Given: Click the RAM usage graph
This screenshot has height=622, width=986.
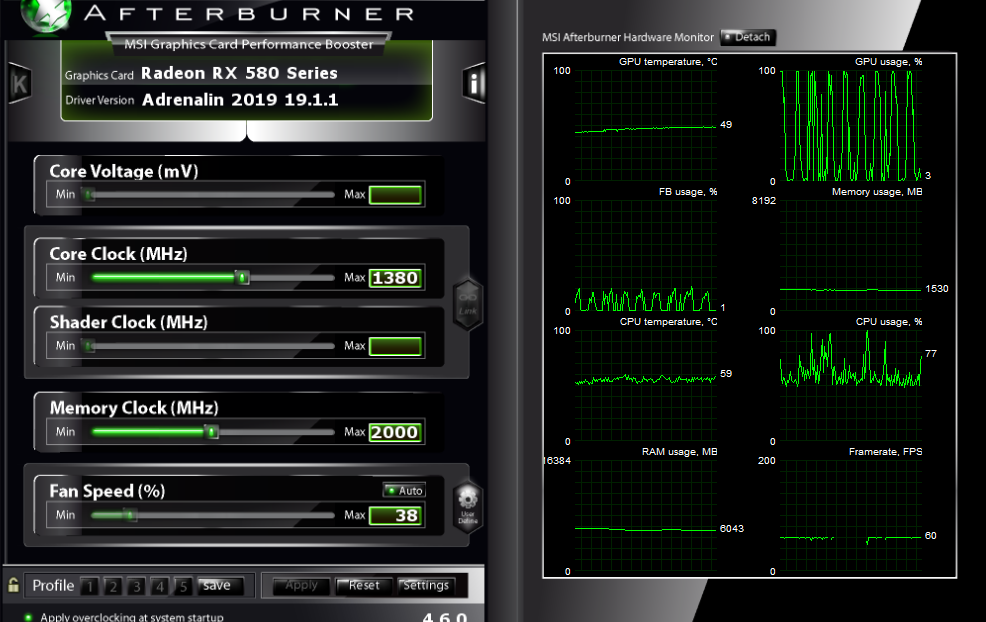Looking at the screenshot, I should [x=646, y=516].
